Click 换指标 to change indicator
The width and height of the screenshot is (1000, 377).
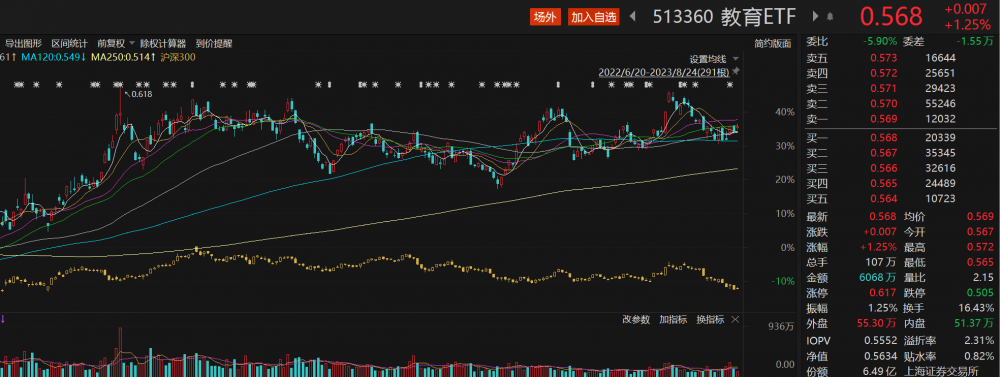710,320
